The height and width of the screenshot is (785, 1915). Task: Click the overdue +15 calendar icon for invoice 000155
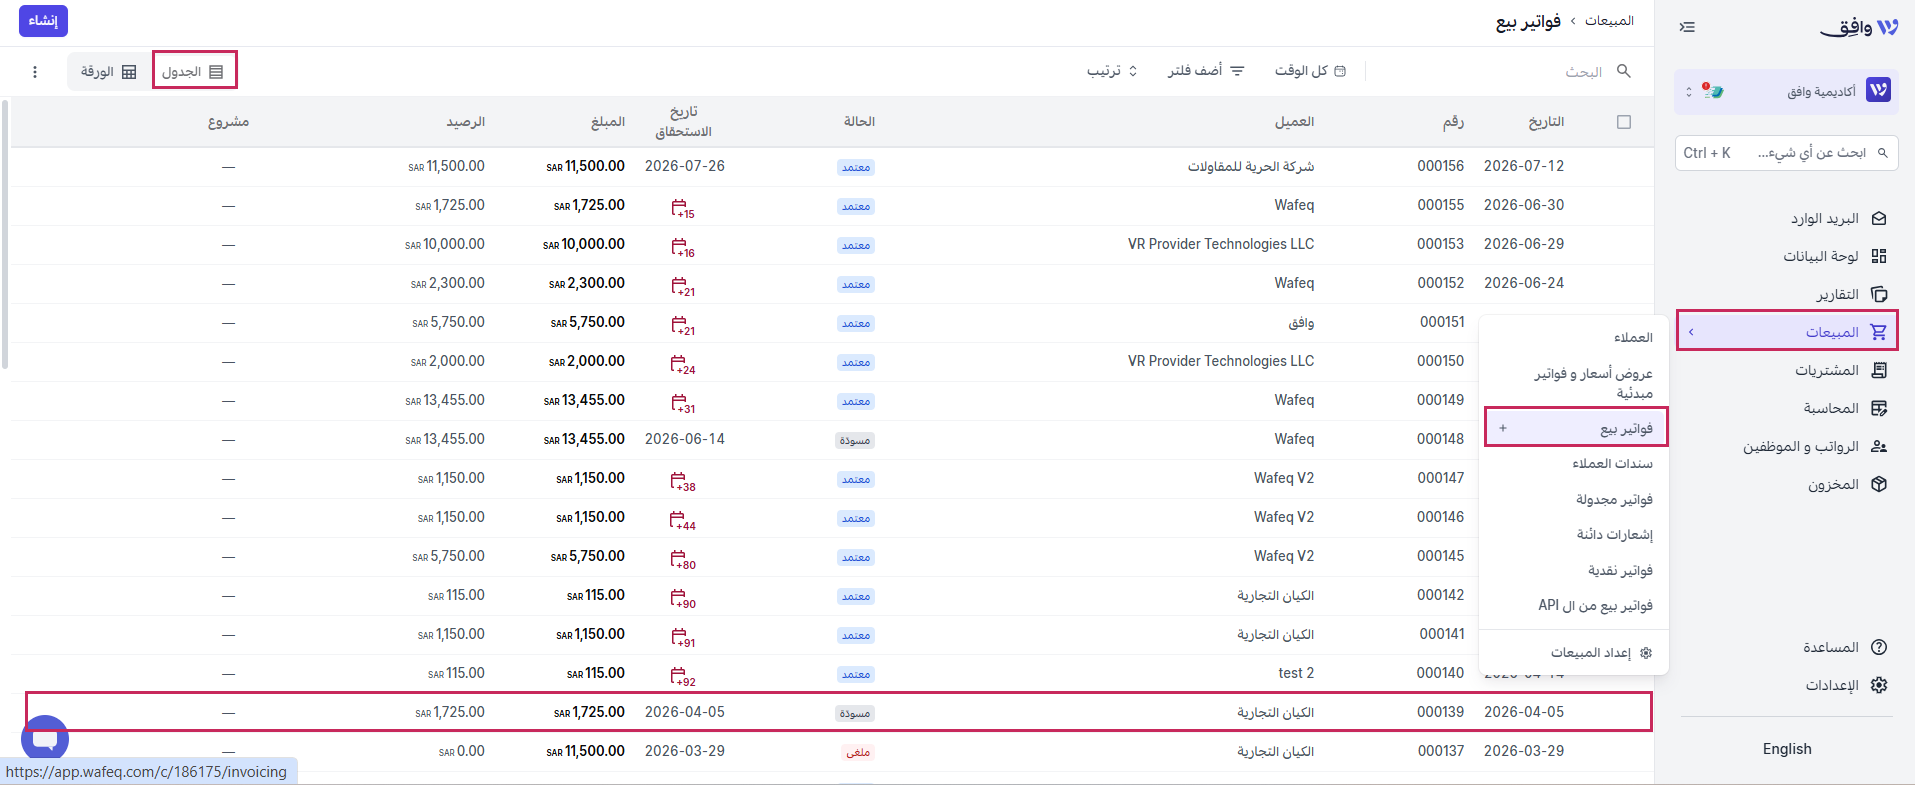681,207
